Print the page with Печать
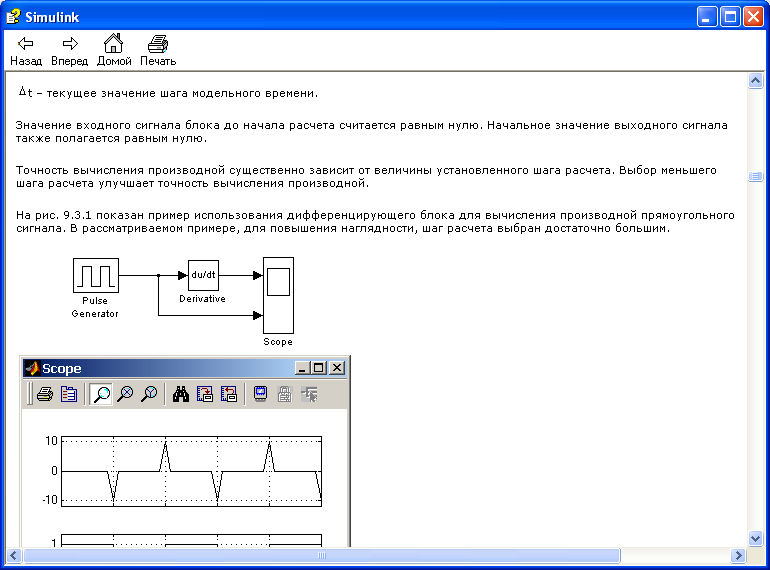This screenshot has height=570, width=770. coord(158,51)
